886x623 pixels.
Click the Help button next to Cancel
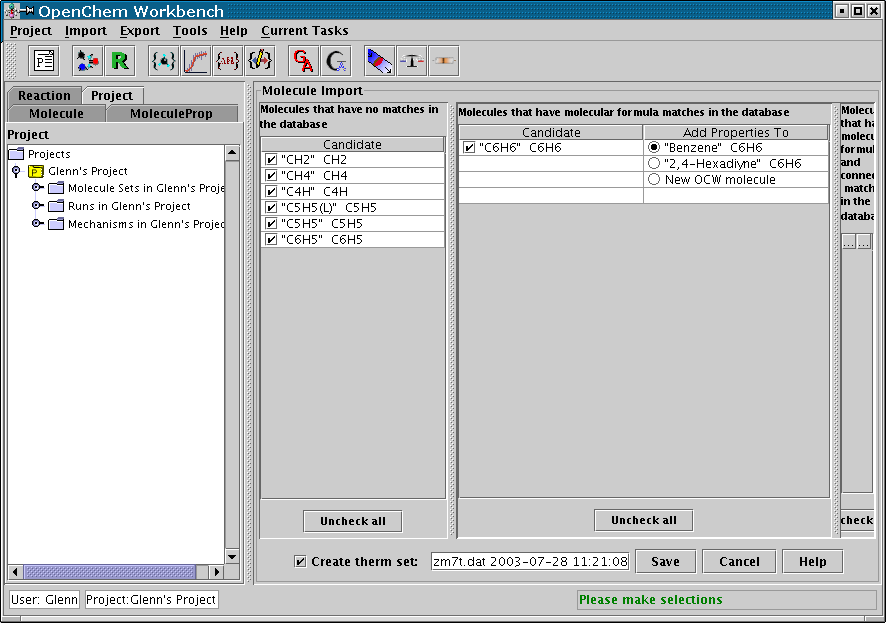(813, 561)
